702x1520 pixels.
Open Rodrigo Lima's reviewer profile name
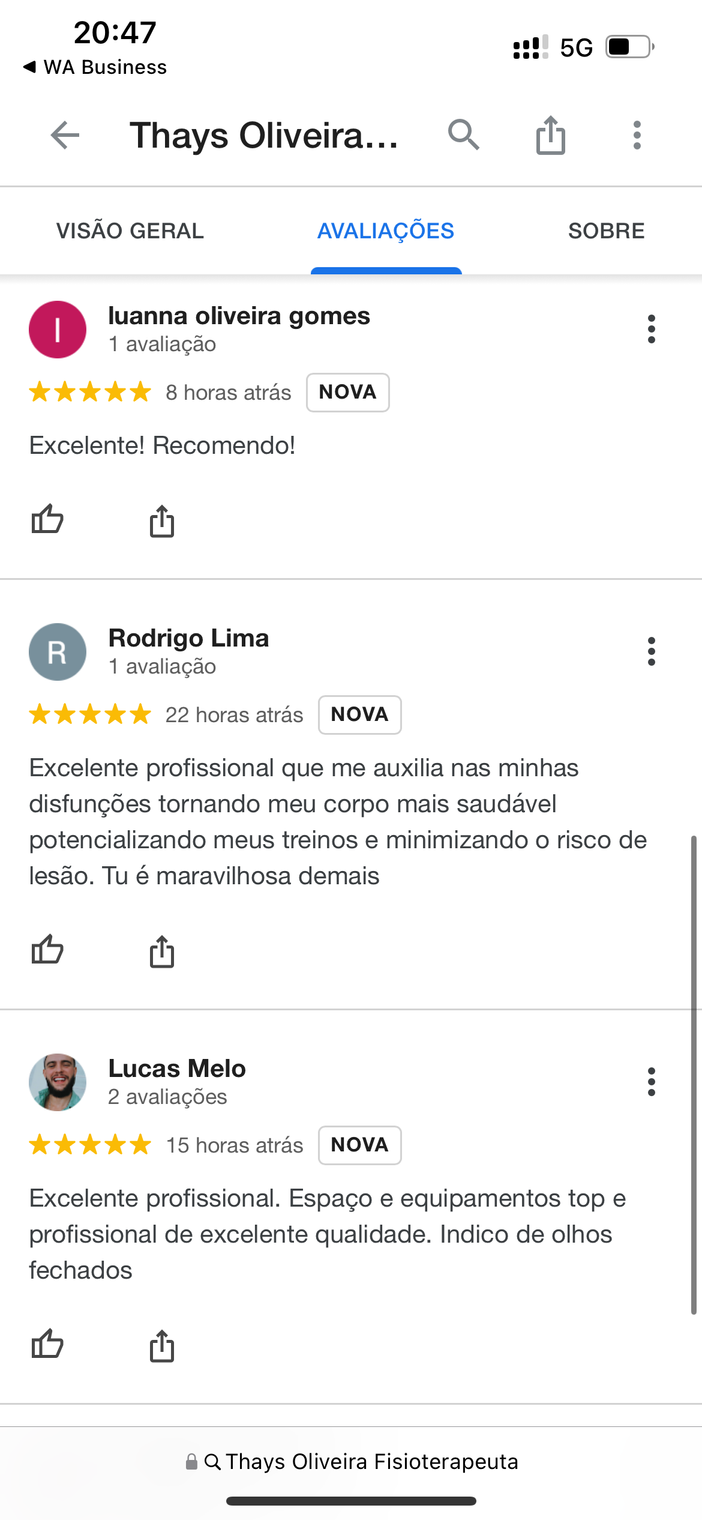click(188, 638)
